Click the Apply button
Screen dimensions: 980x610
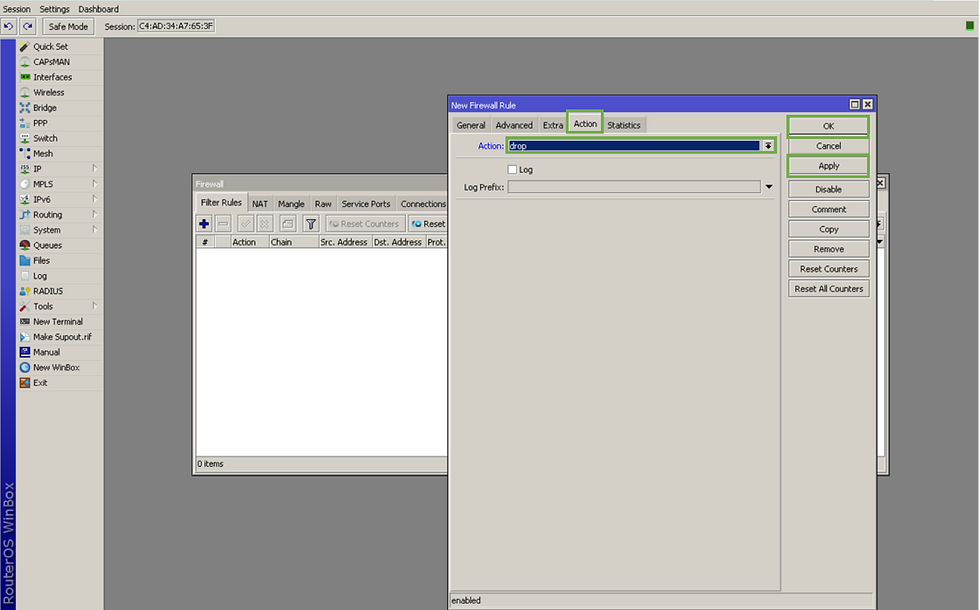pyautogui.click(x=828, y=166)
